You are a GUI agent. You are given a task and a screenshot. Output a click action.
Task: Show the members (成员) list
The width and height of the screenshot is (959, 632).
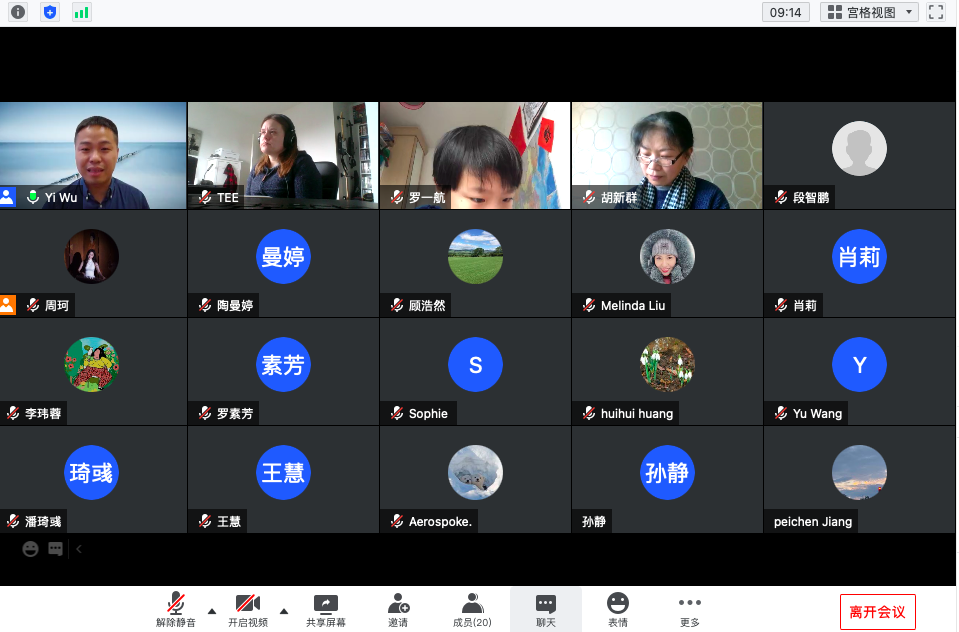click(472, 610)
